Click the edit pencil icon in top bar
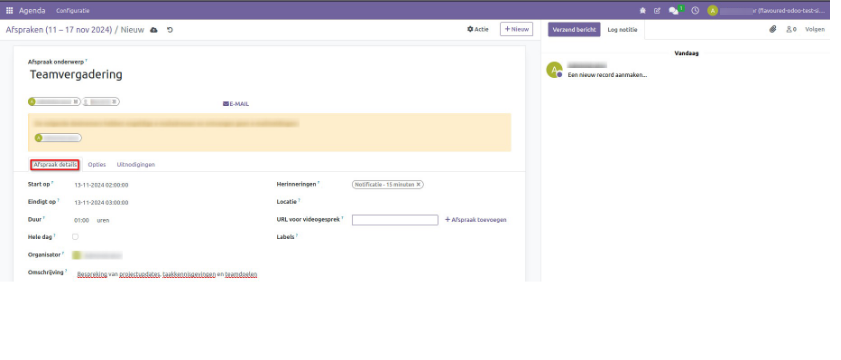 [657, 10]
